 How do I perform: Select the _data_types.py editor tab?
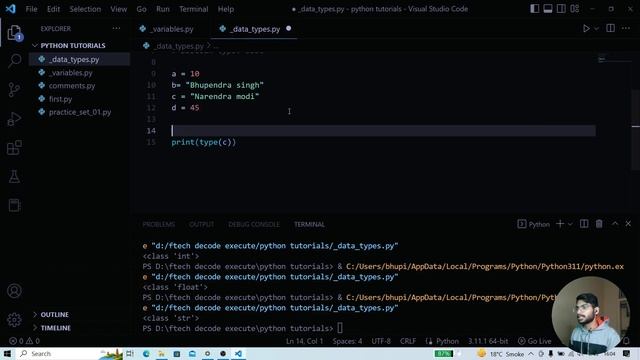[x=255, y=29]
